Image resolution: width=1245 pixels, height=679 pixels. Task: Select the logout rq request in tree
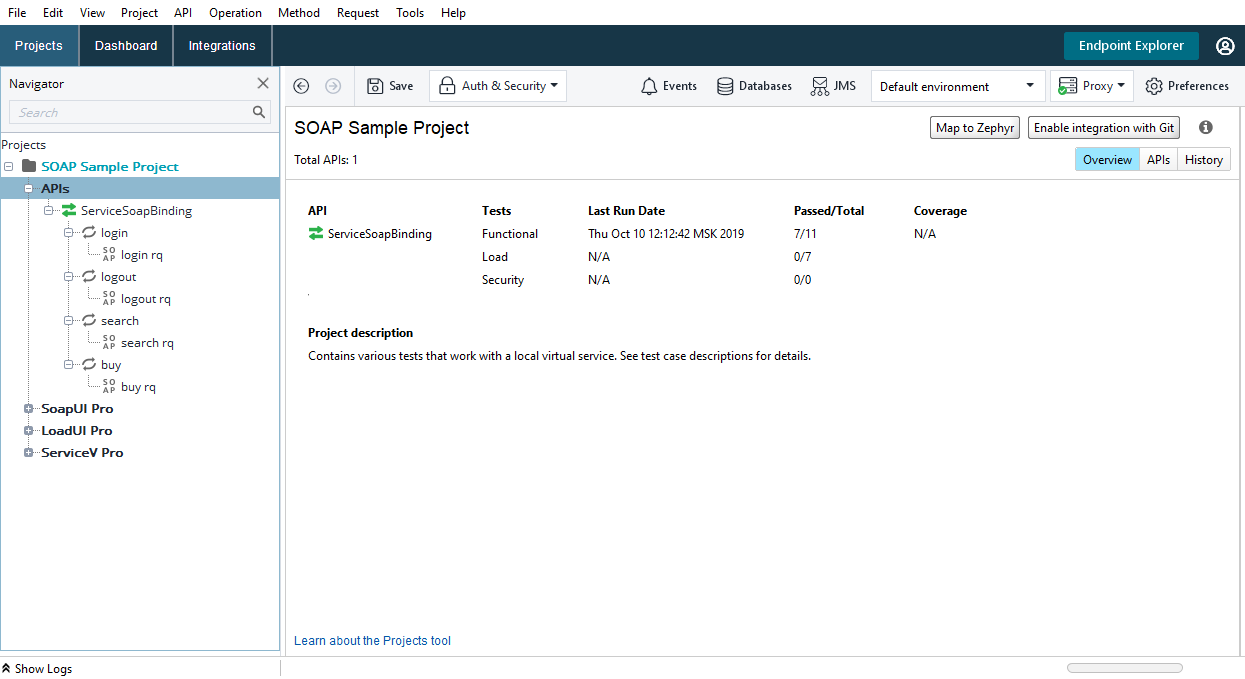pyautogui.click(x=146, y=299)
